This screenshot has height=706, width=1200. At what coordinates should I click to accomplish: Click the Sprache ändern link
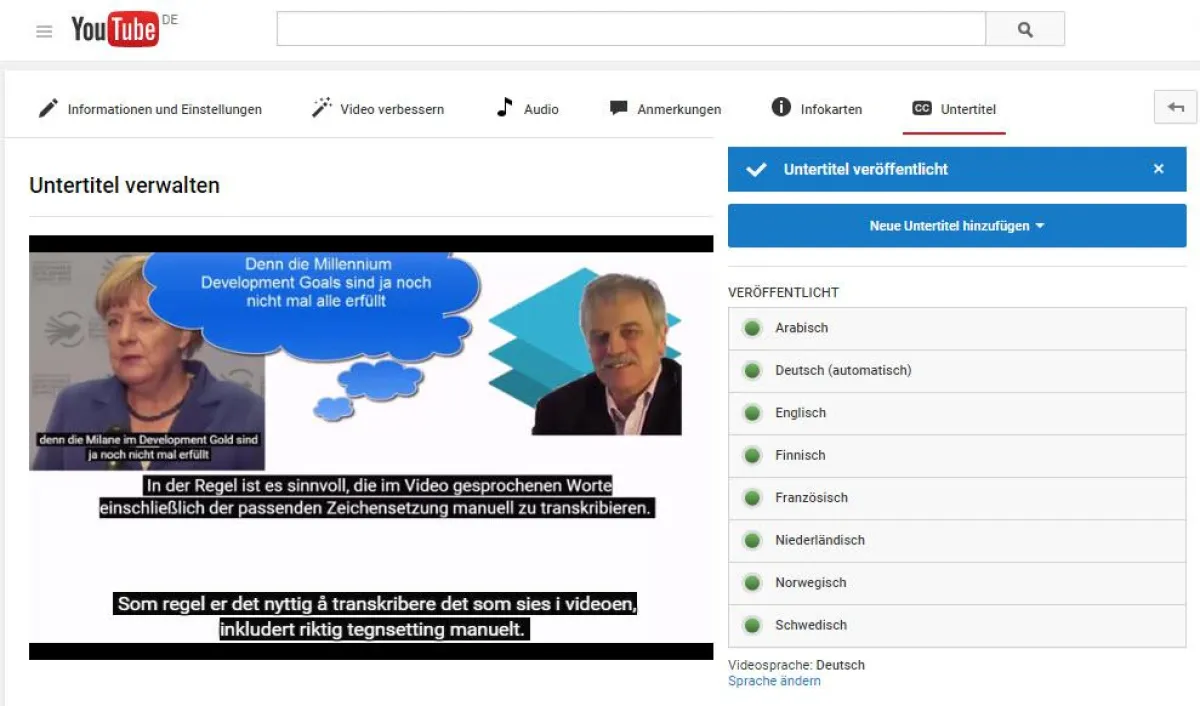[x=774, y=681]
